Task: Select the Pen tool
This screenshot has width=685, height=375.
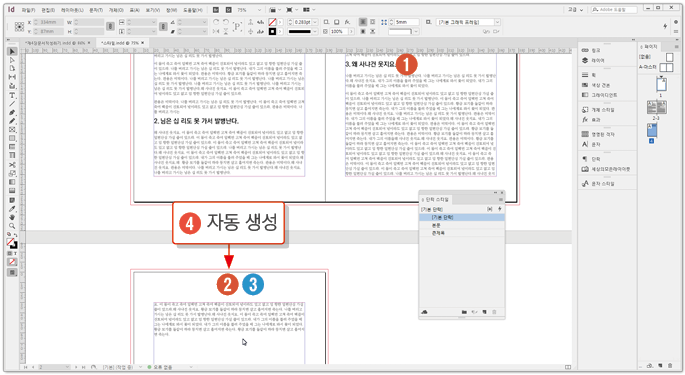Action: point(12,112)
